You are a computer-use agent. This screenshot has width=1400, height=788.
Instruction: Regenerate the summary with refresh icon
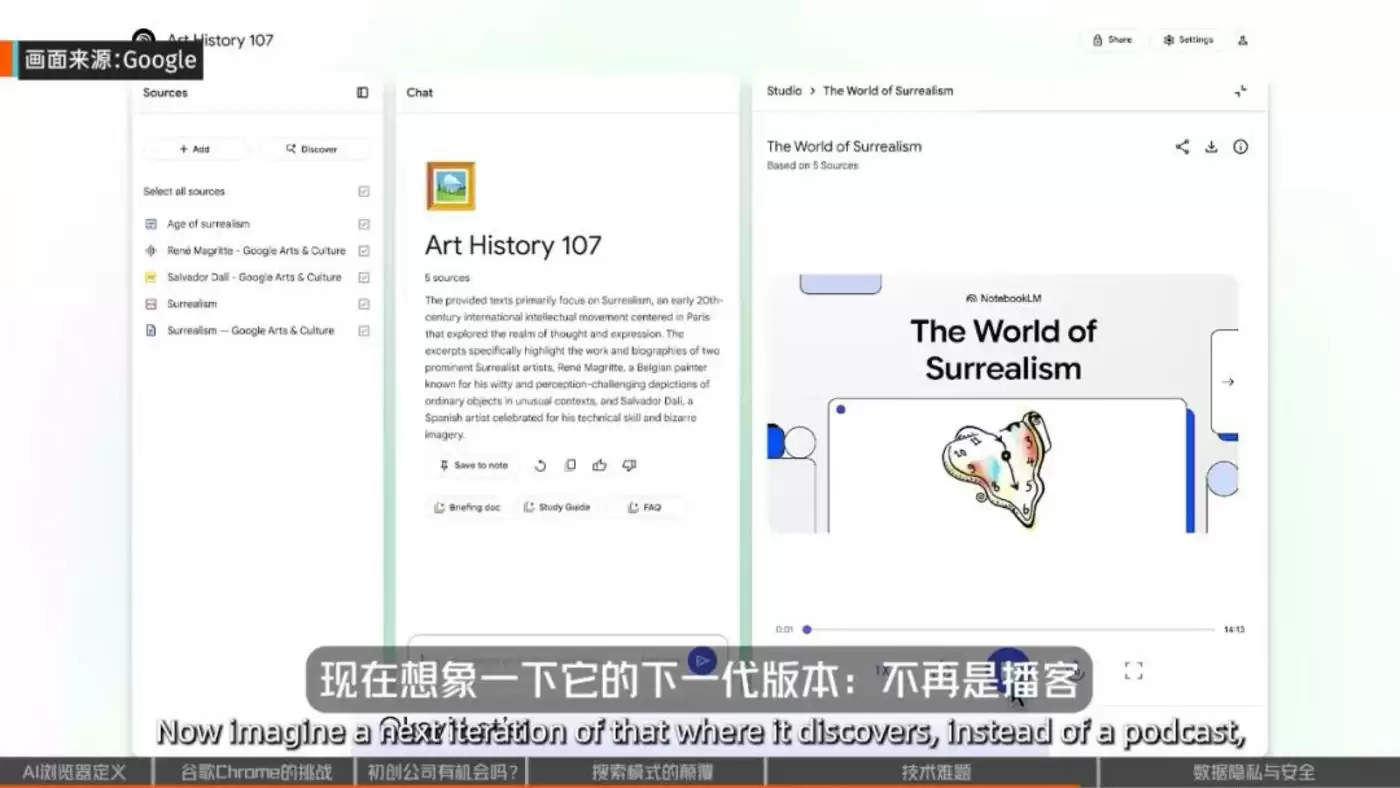[x=540, y=465]
